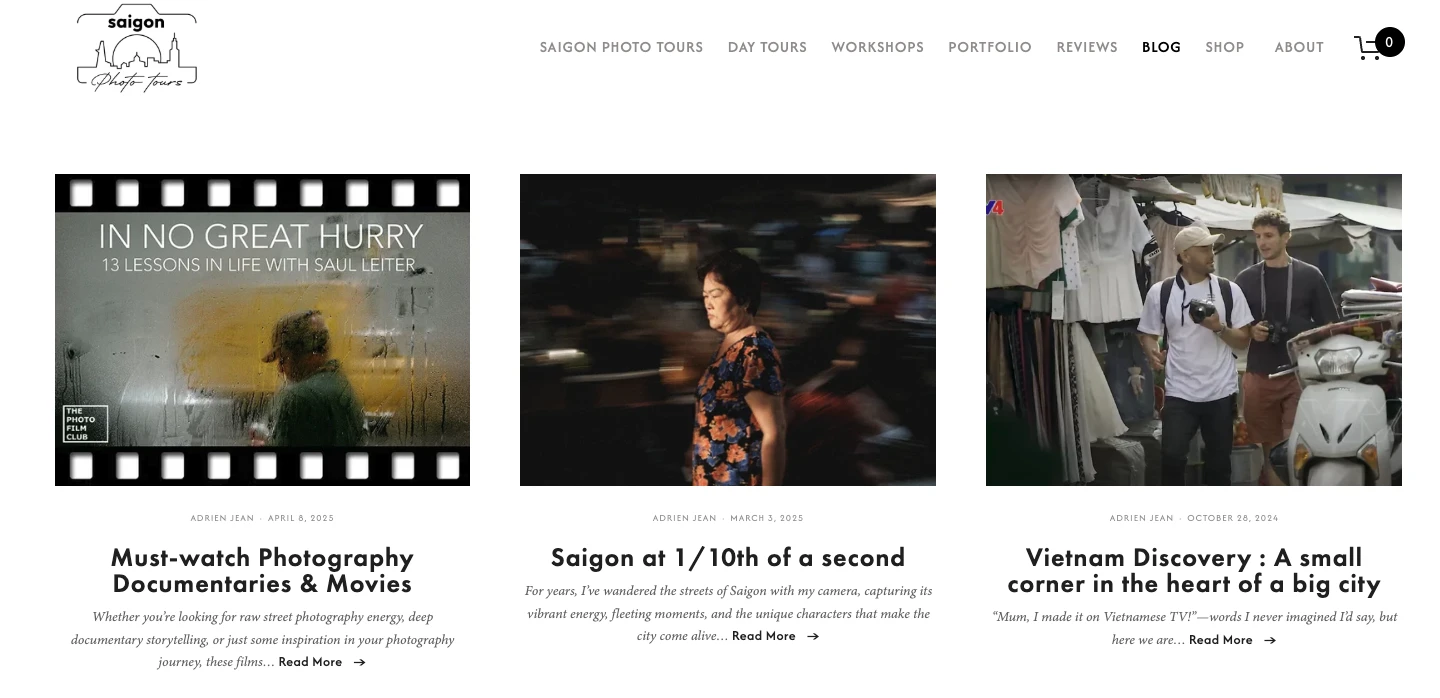Open the article Saigon at 1/10th of a second
Image resolution: width=1440 pixels, height=698 pixels.
(727, 557)
